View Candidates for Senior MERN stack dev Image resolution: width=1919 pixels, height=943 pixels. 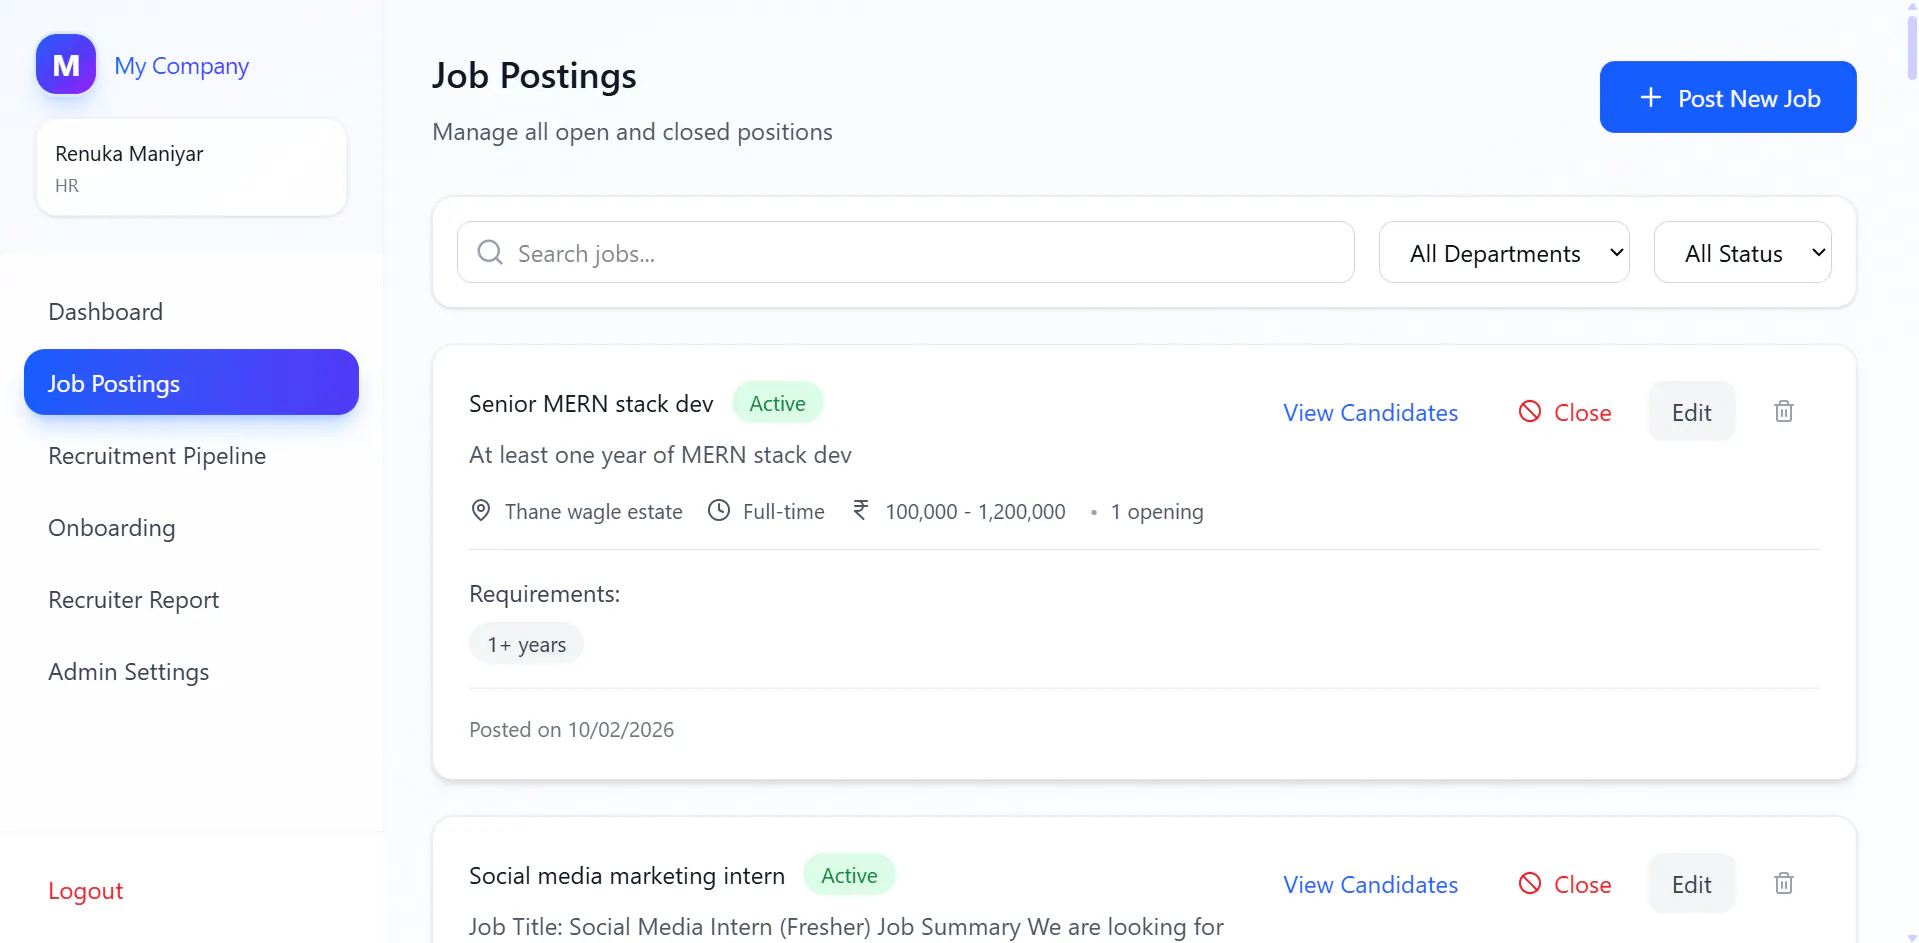(x=1370, y=412)
